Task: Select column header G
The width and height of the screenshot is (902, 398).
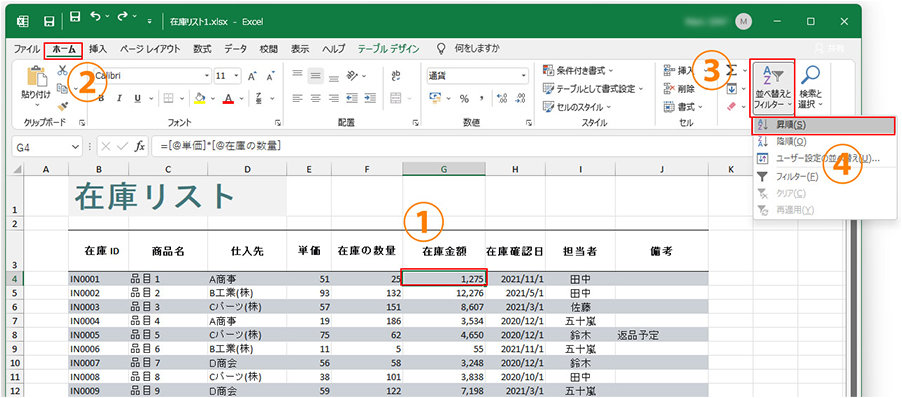Action: pos(444,169)
